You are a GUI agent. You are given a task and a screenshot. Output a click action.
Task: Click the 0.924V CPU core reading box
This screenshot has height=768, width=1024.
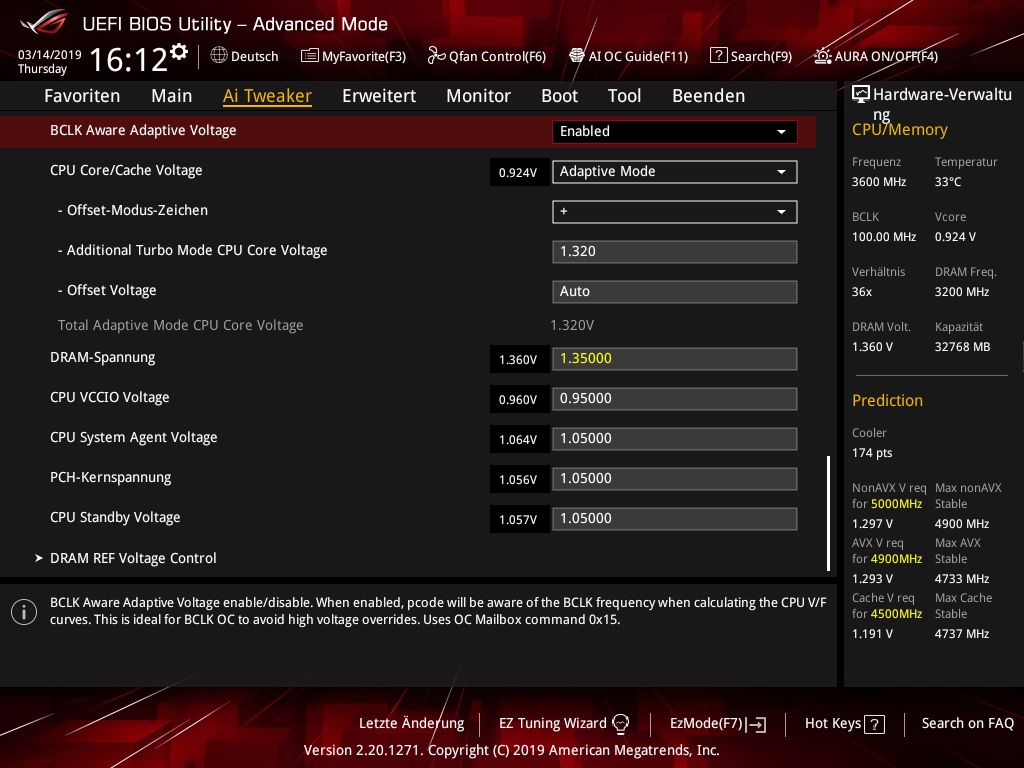(x=518, y=172)
